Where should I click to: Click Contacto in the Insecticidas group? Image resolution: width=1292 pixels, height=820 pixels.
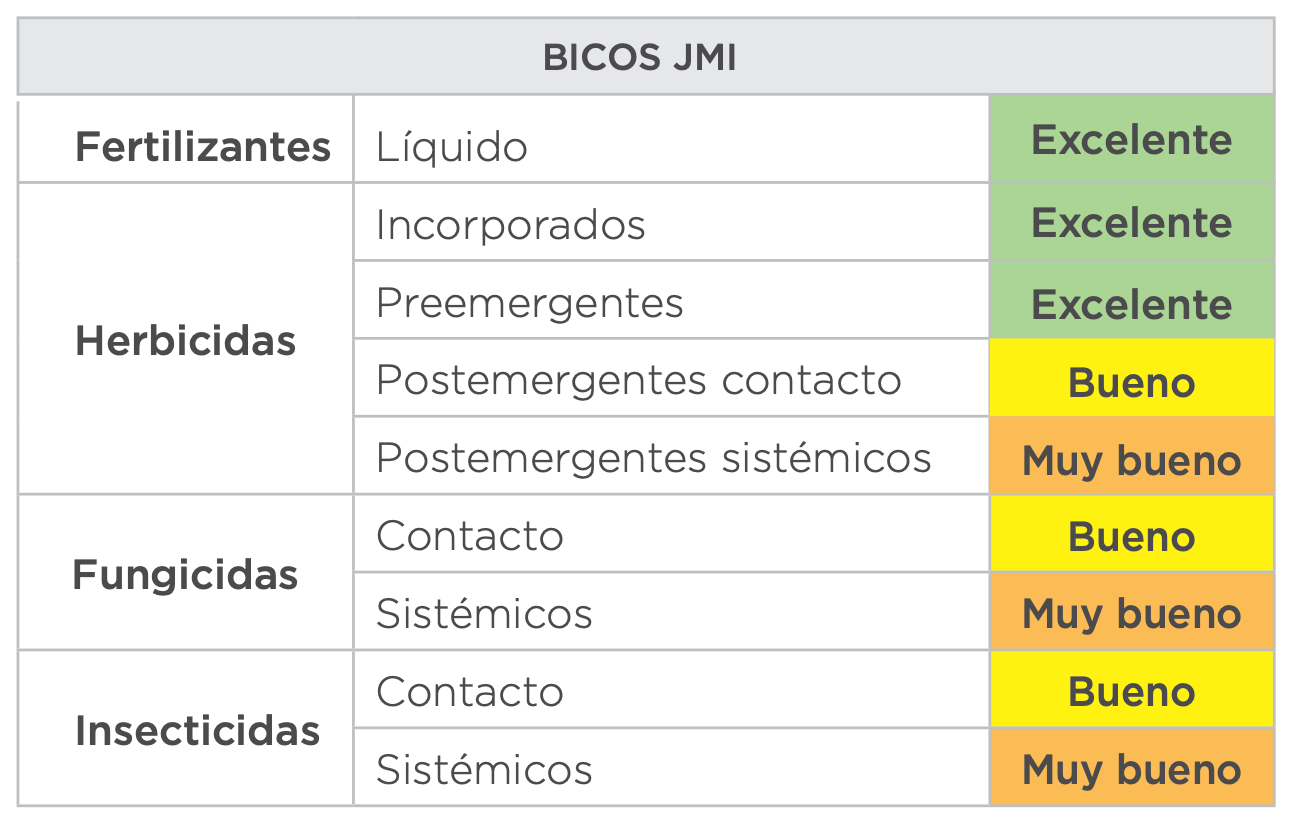click(x=469, y=691)
